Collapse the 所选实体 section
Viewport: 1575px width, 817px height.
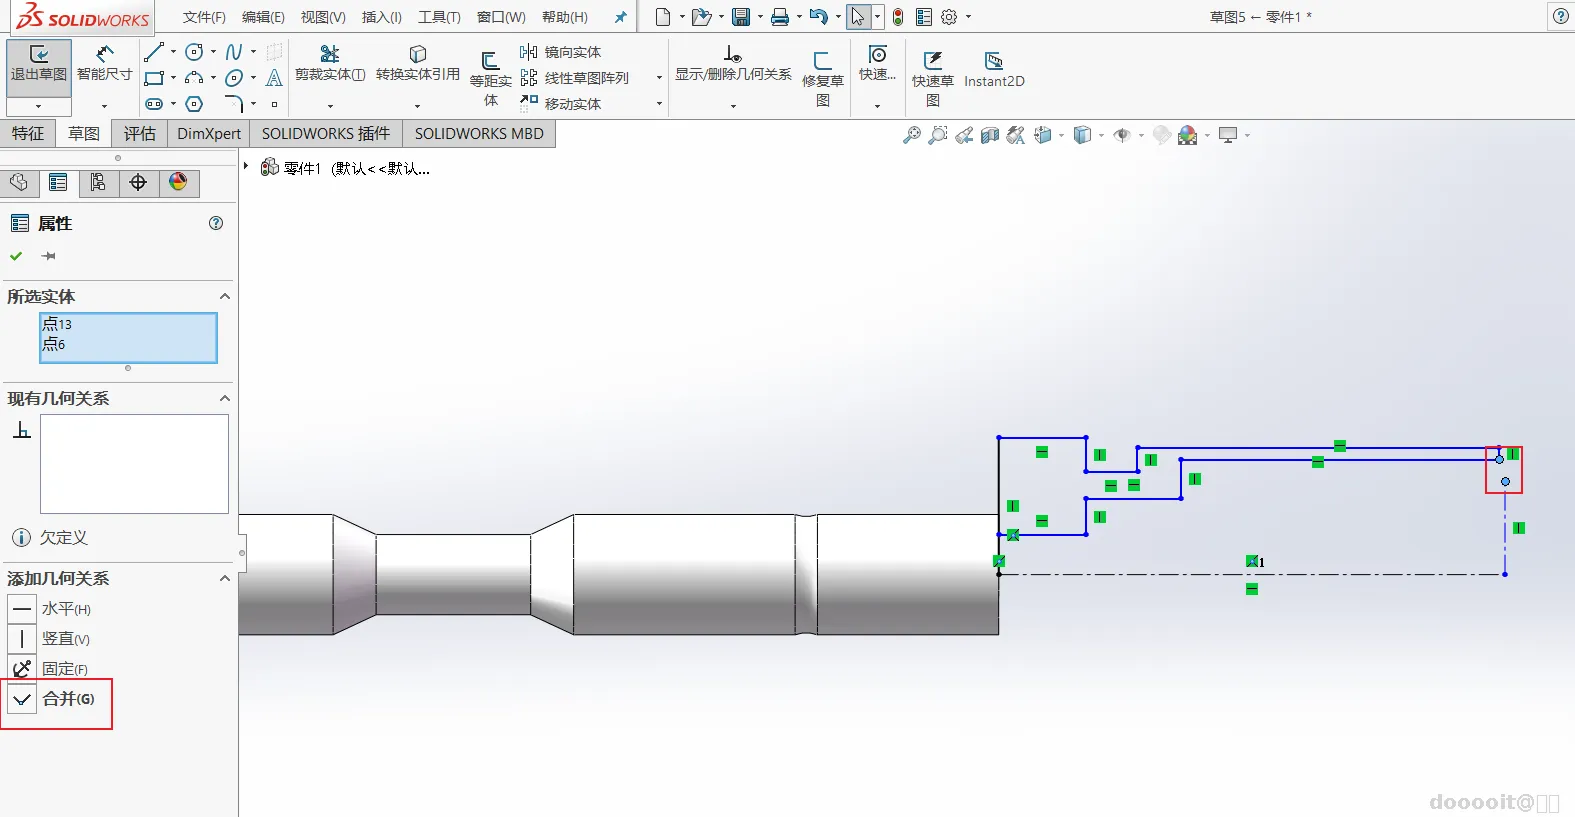(225, 296)
